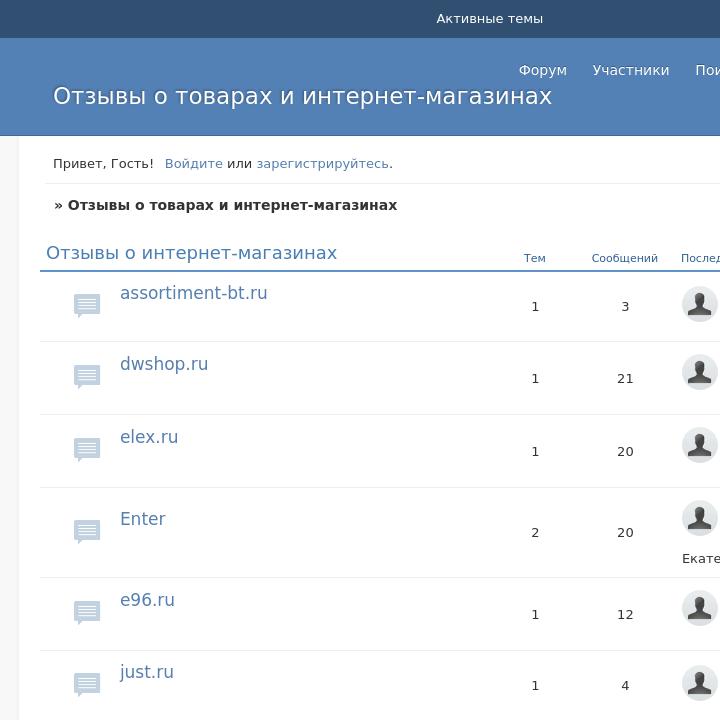720x720 pixels.
Task: Click the e96.ru forum speech-bubble icon
Action: pos(87,612)
